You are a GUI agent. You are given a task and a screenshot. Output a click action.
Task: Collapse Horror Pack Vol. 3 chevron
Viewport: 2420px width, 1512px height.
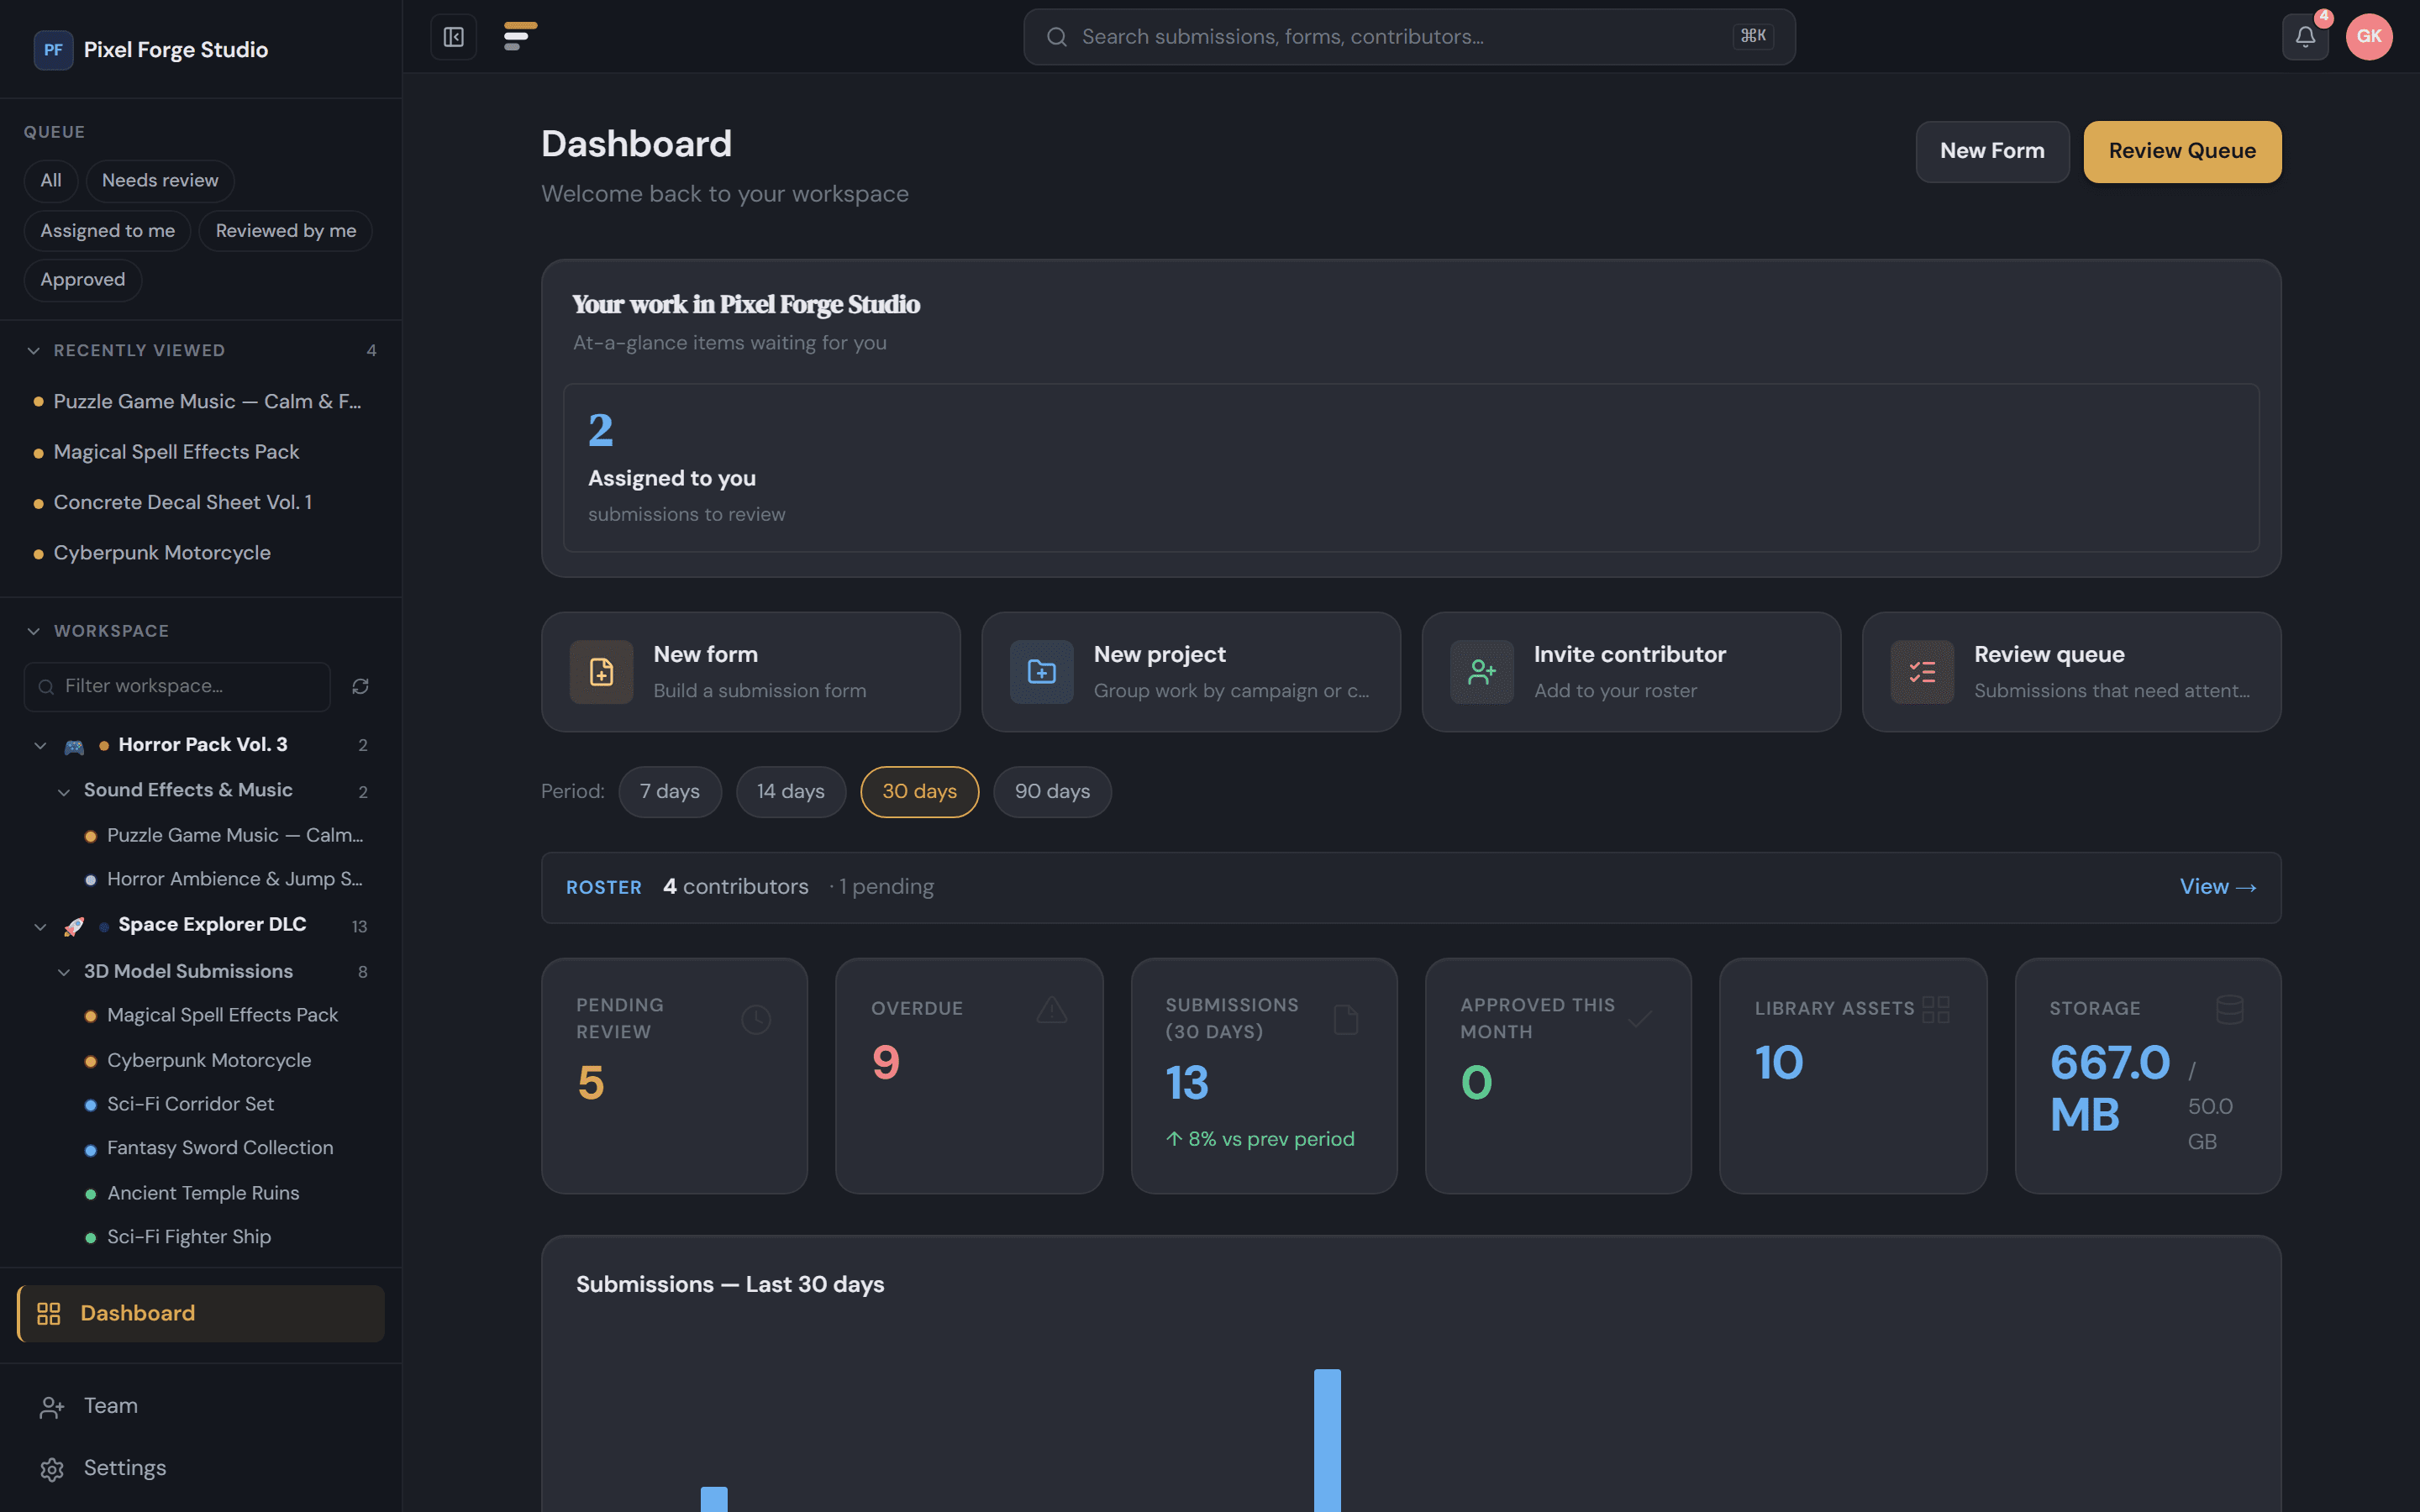tap(40, 746)
